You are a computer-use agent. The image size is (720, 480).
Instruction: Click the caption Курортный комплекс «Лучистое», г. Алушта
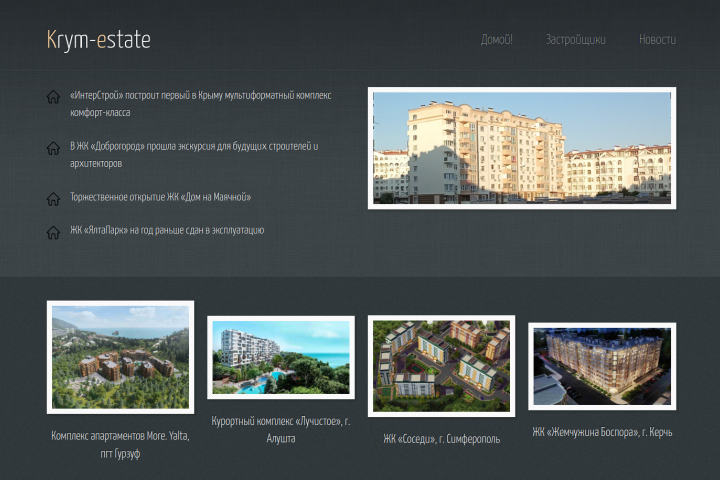pos(281,429)
